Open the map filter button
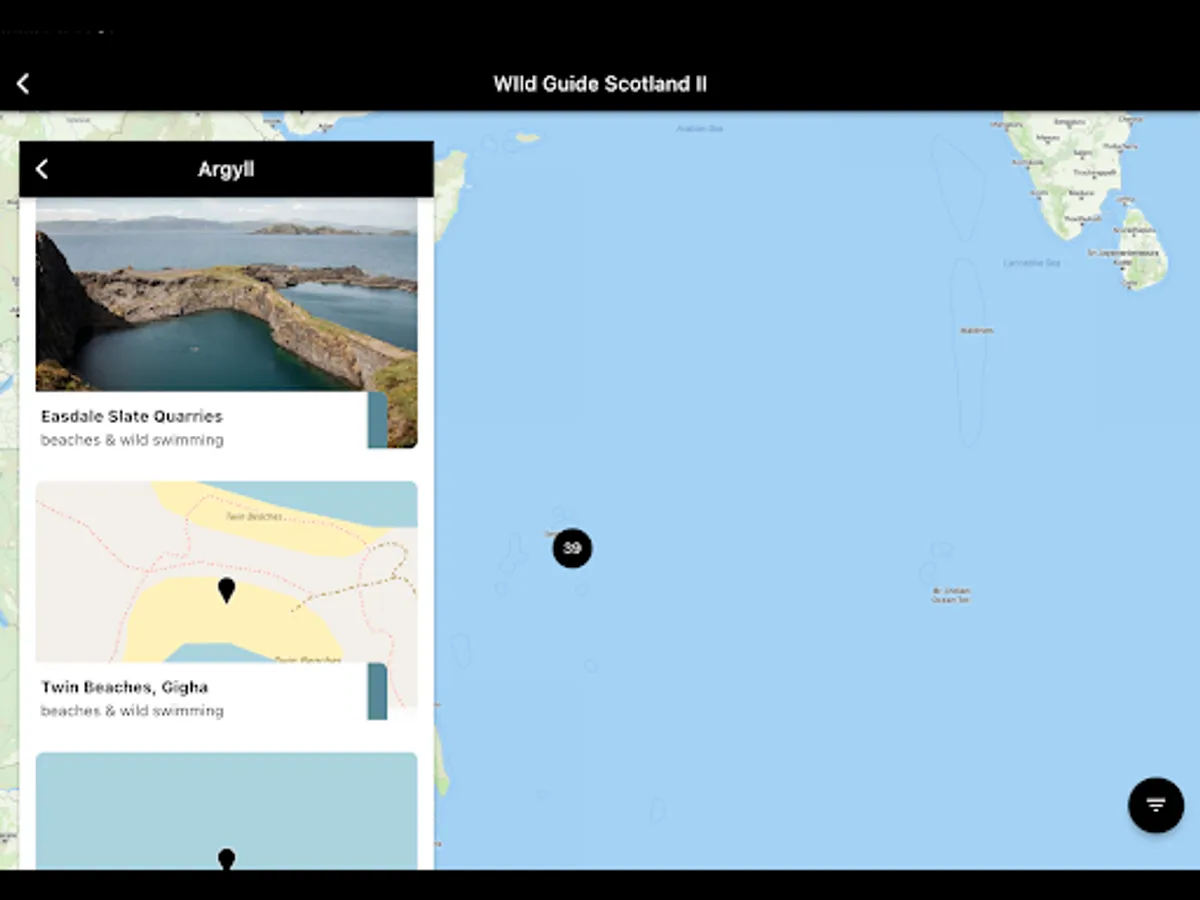 coord(1156,805)
